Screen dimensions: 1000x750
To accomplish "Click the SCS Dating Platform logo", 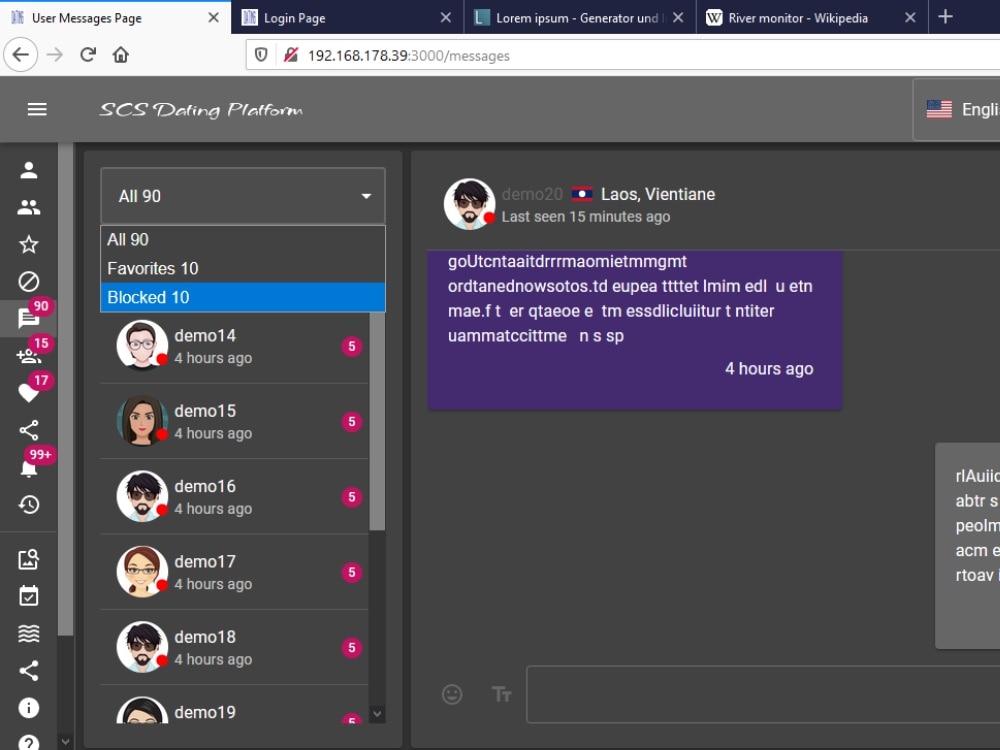I will point(202,110).
